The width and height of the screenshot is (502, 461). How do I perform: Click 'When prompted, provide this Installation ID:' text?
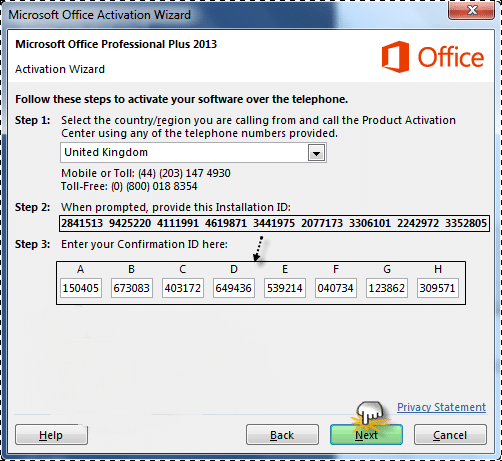[x=176, y=207]
